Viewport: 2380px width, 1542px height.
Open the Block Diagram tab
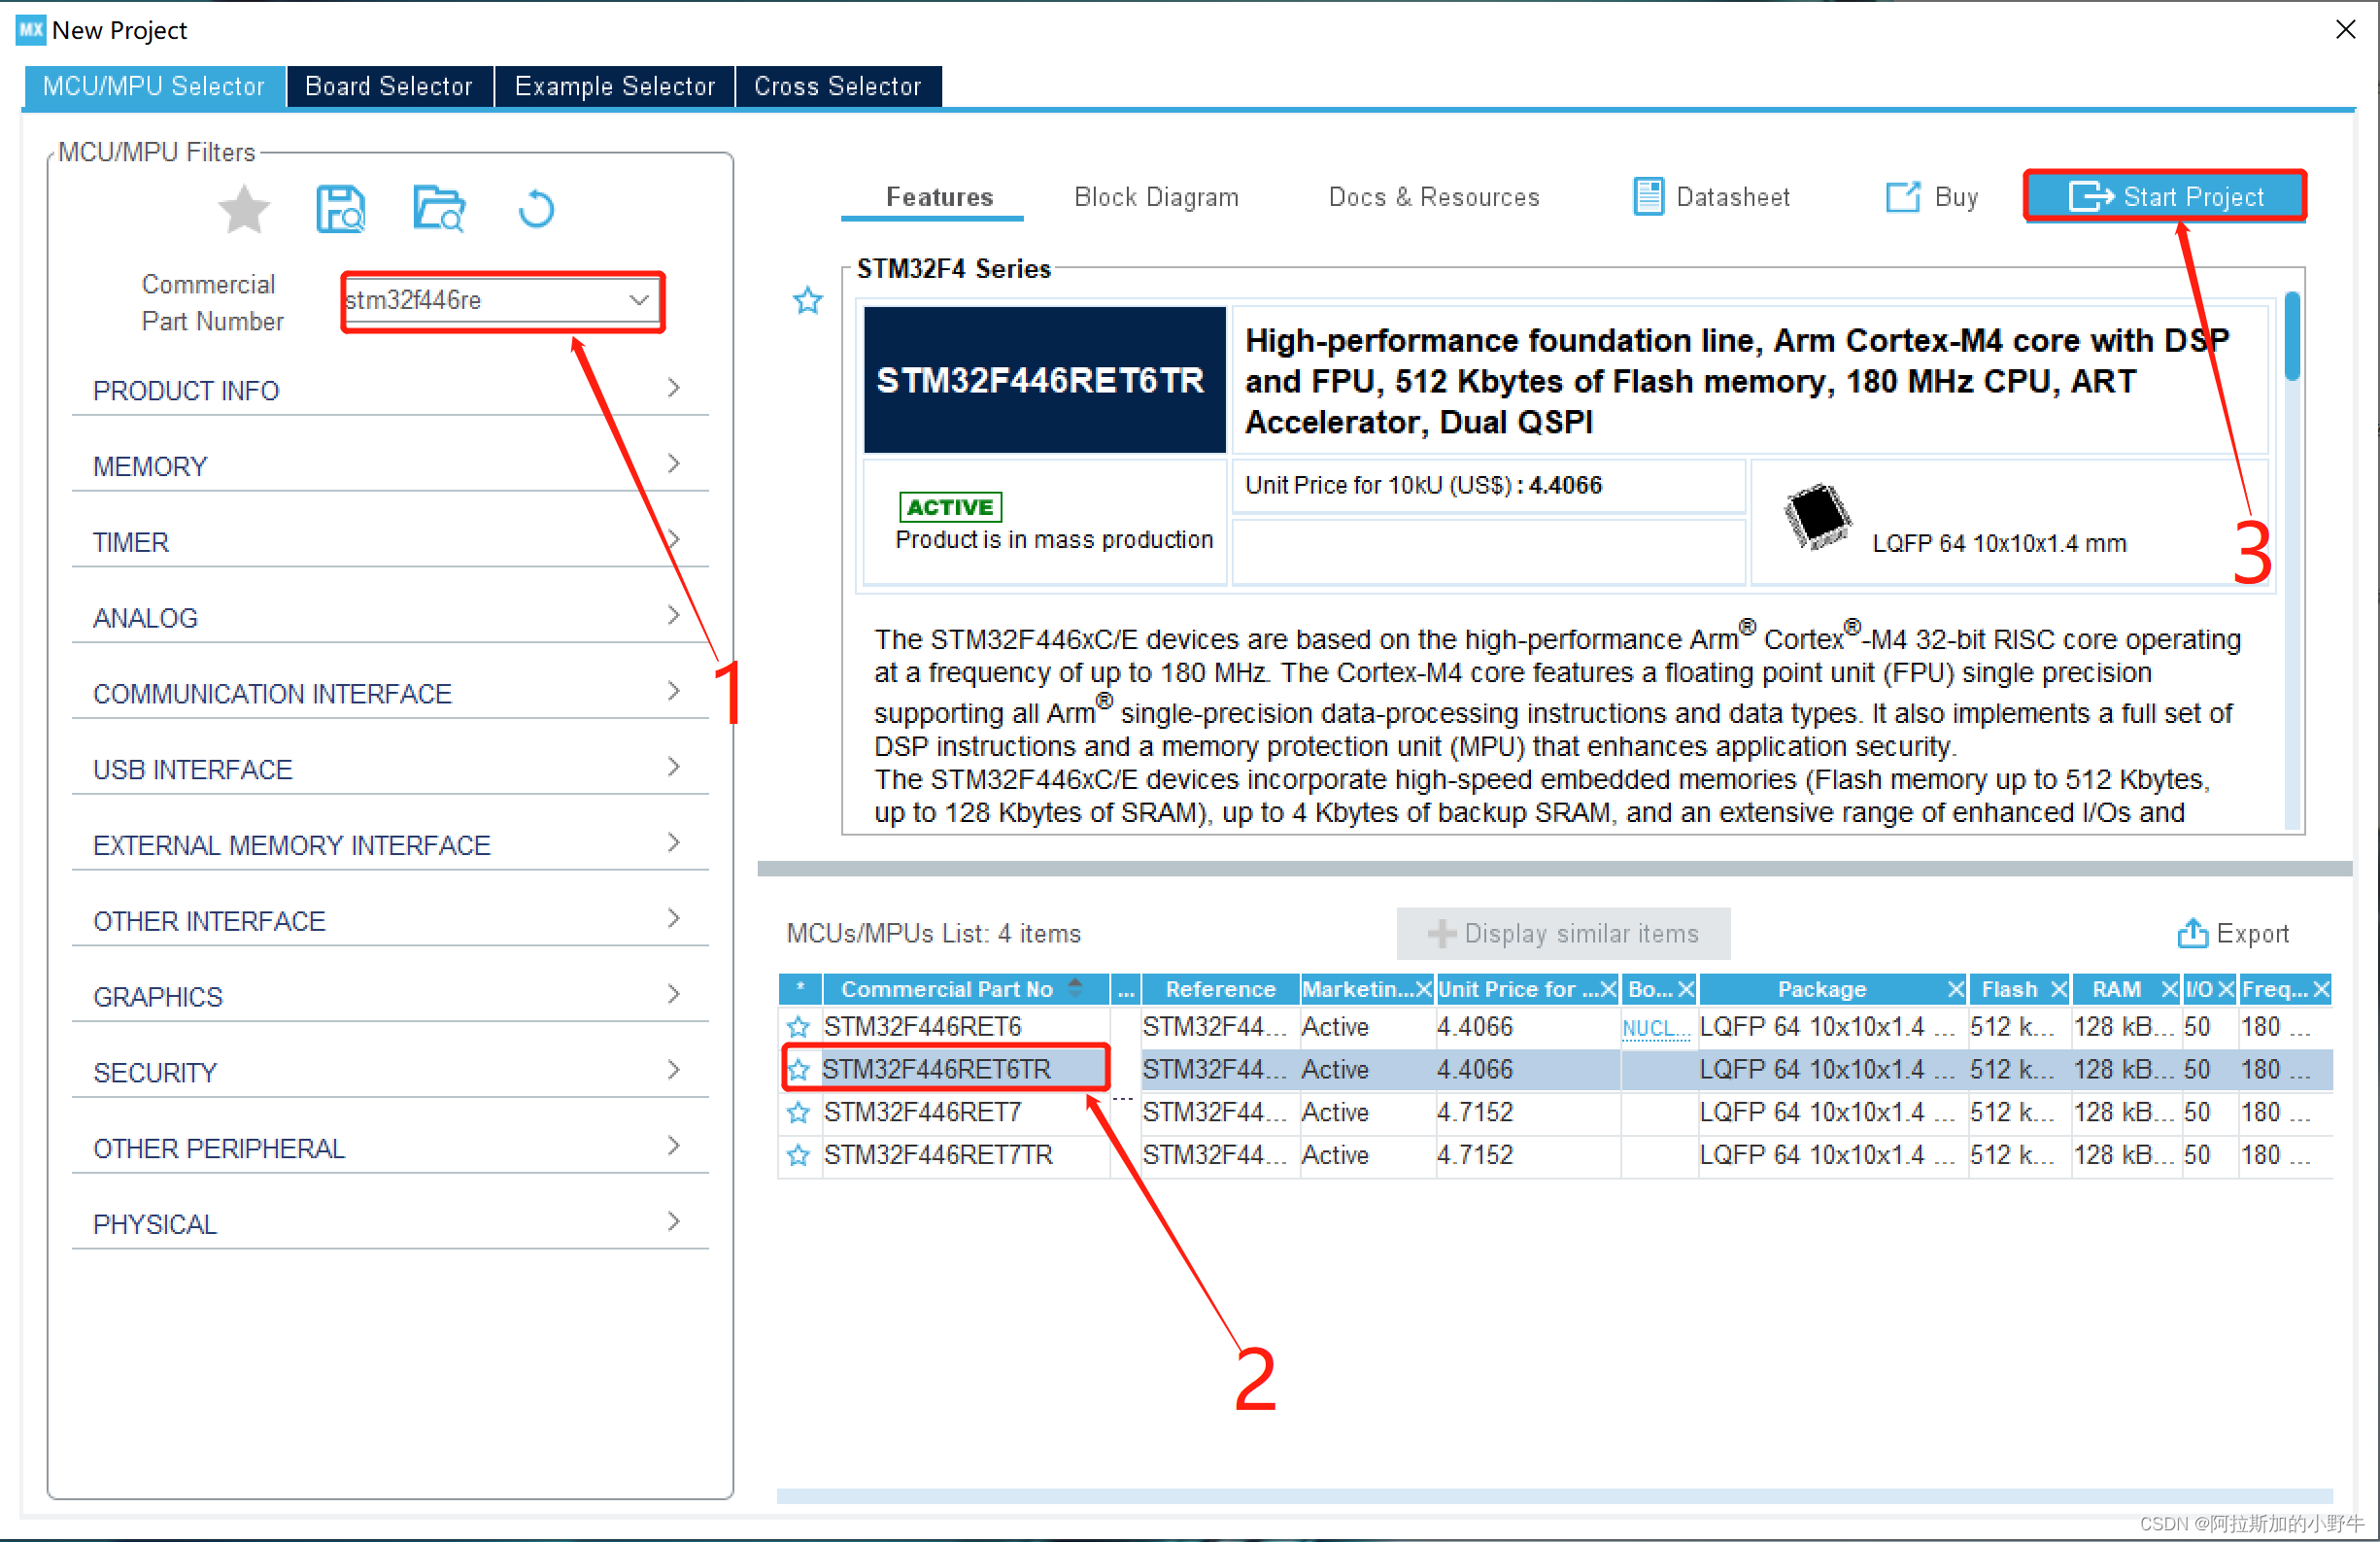(1156, 197)
